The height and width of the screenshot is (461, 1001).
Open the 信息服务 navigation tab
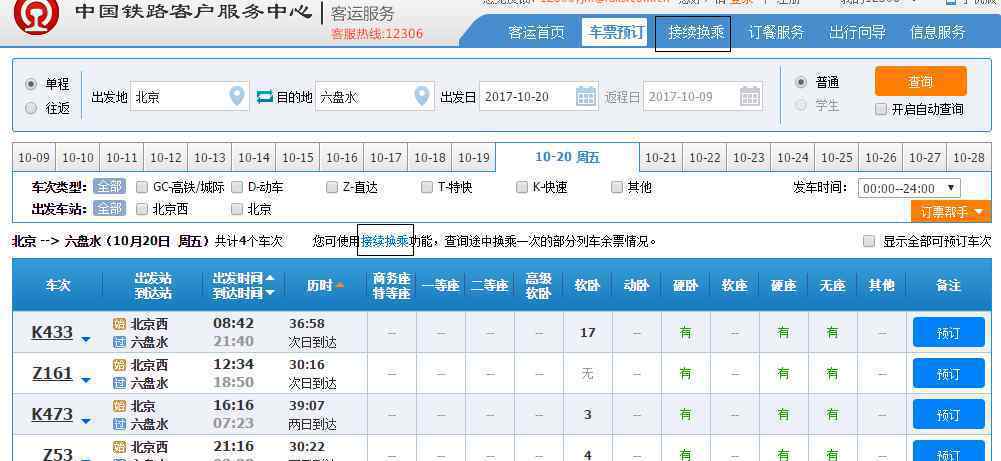937,33
